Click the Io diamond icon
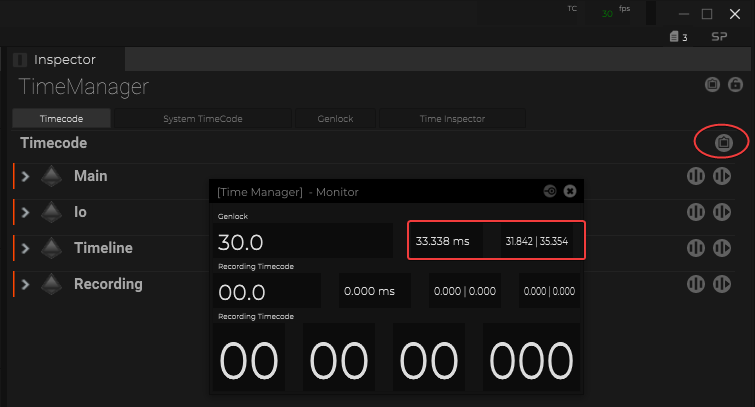 click(x=52, y=212)
